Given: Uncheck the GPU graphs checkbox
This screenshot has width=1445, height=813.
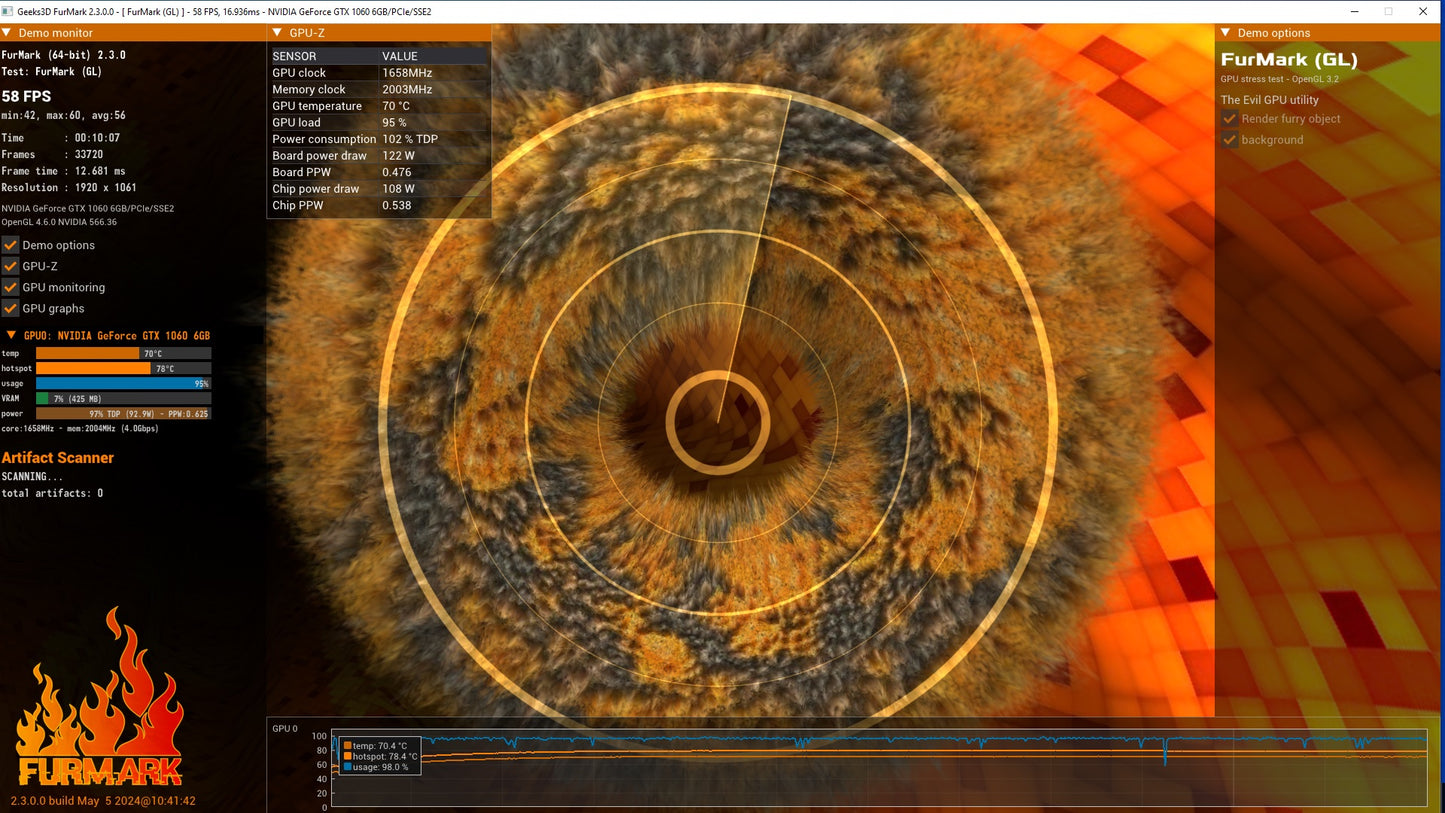Looking at the screenshot, I should 11,308.
